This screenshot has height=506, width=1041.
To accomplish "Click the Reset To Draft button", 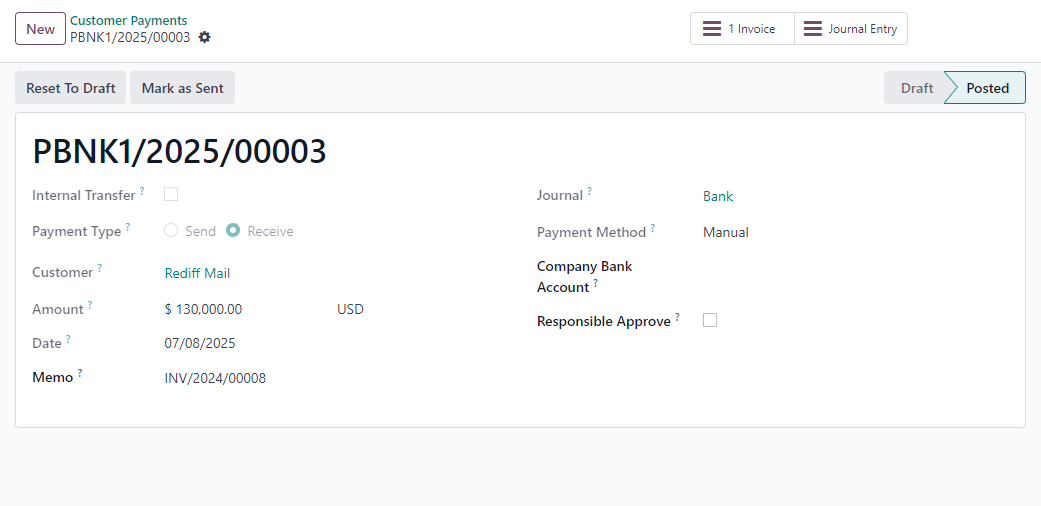I will tap(70, 88).
